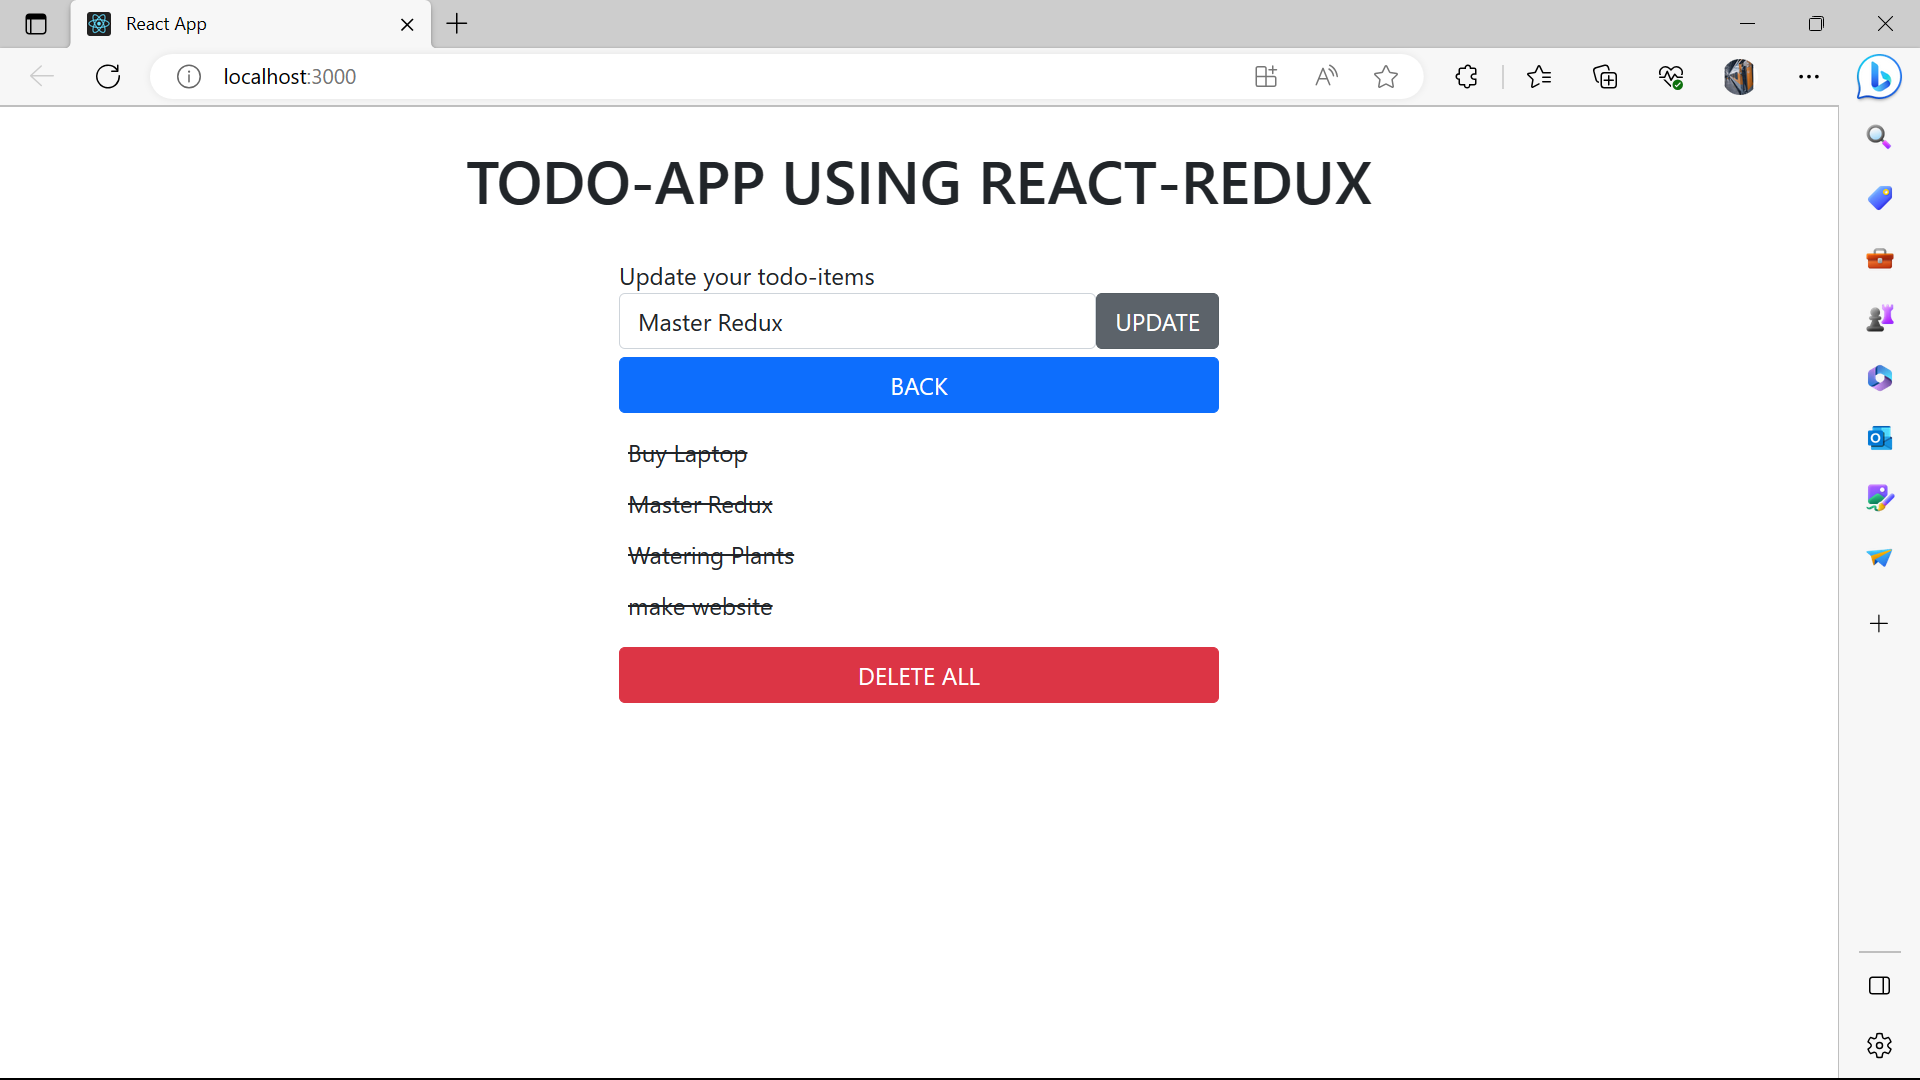Open Browser essentials health check

point(1671,76)
